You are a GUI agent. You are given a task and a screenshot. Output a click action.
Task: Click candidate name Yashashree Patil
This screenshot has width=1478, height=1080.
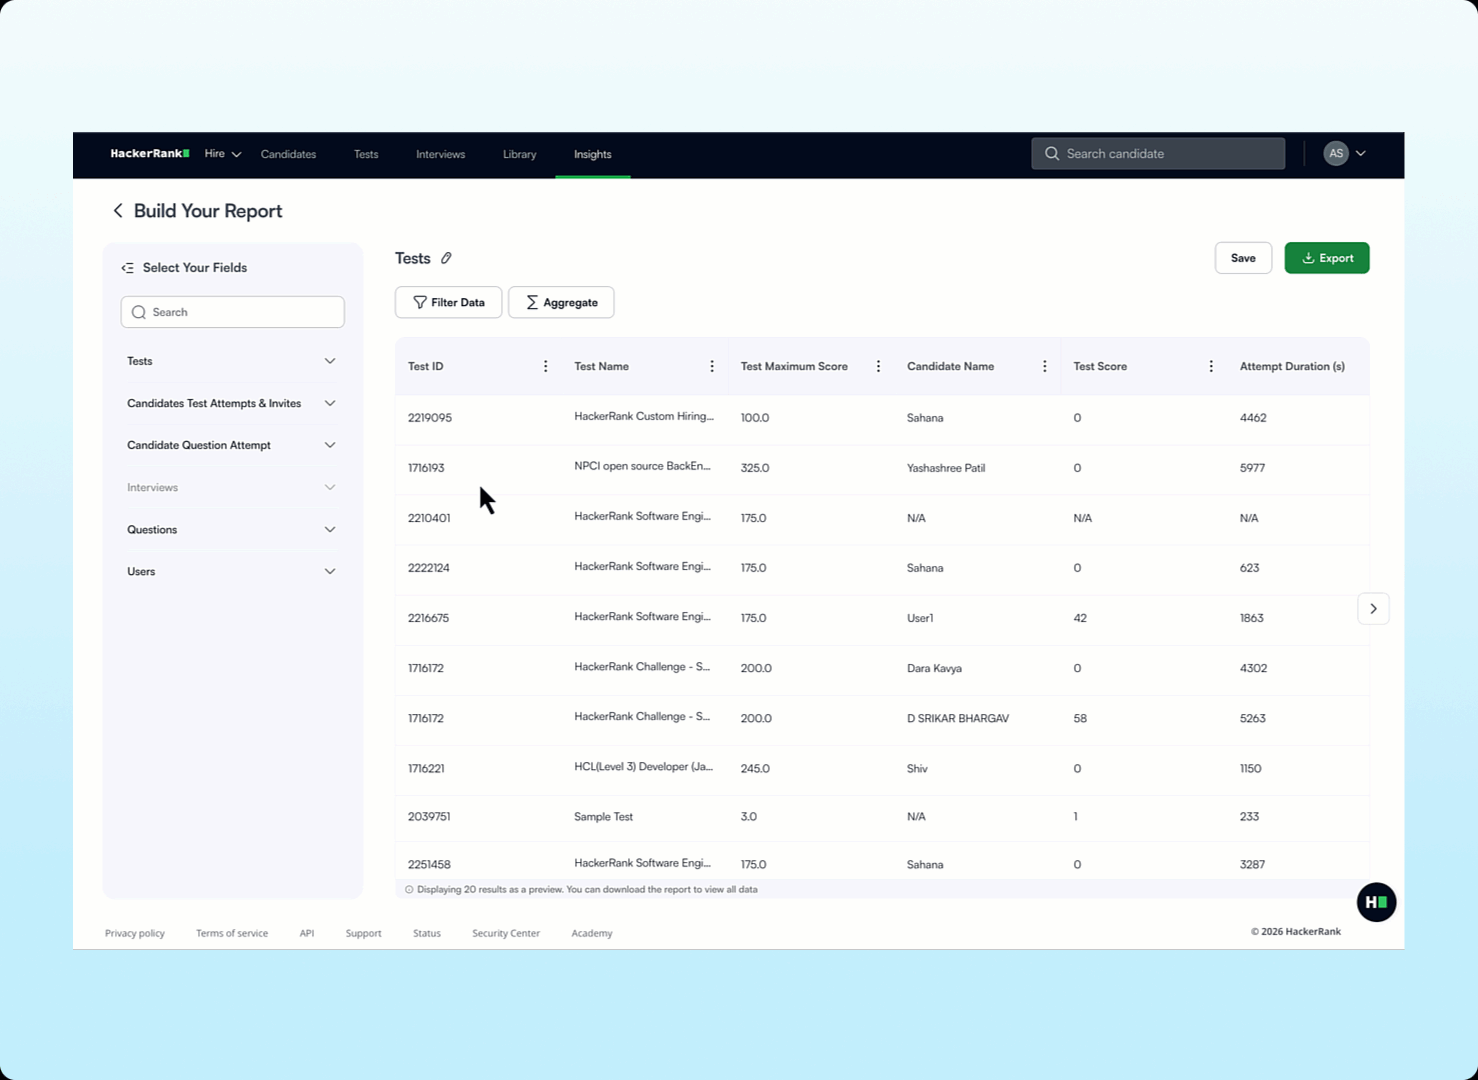click(946, 468)
